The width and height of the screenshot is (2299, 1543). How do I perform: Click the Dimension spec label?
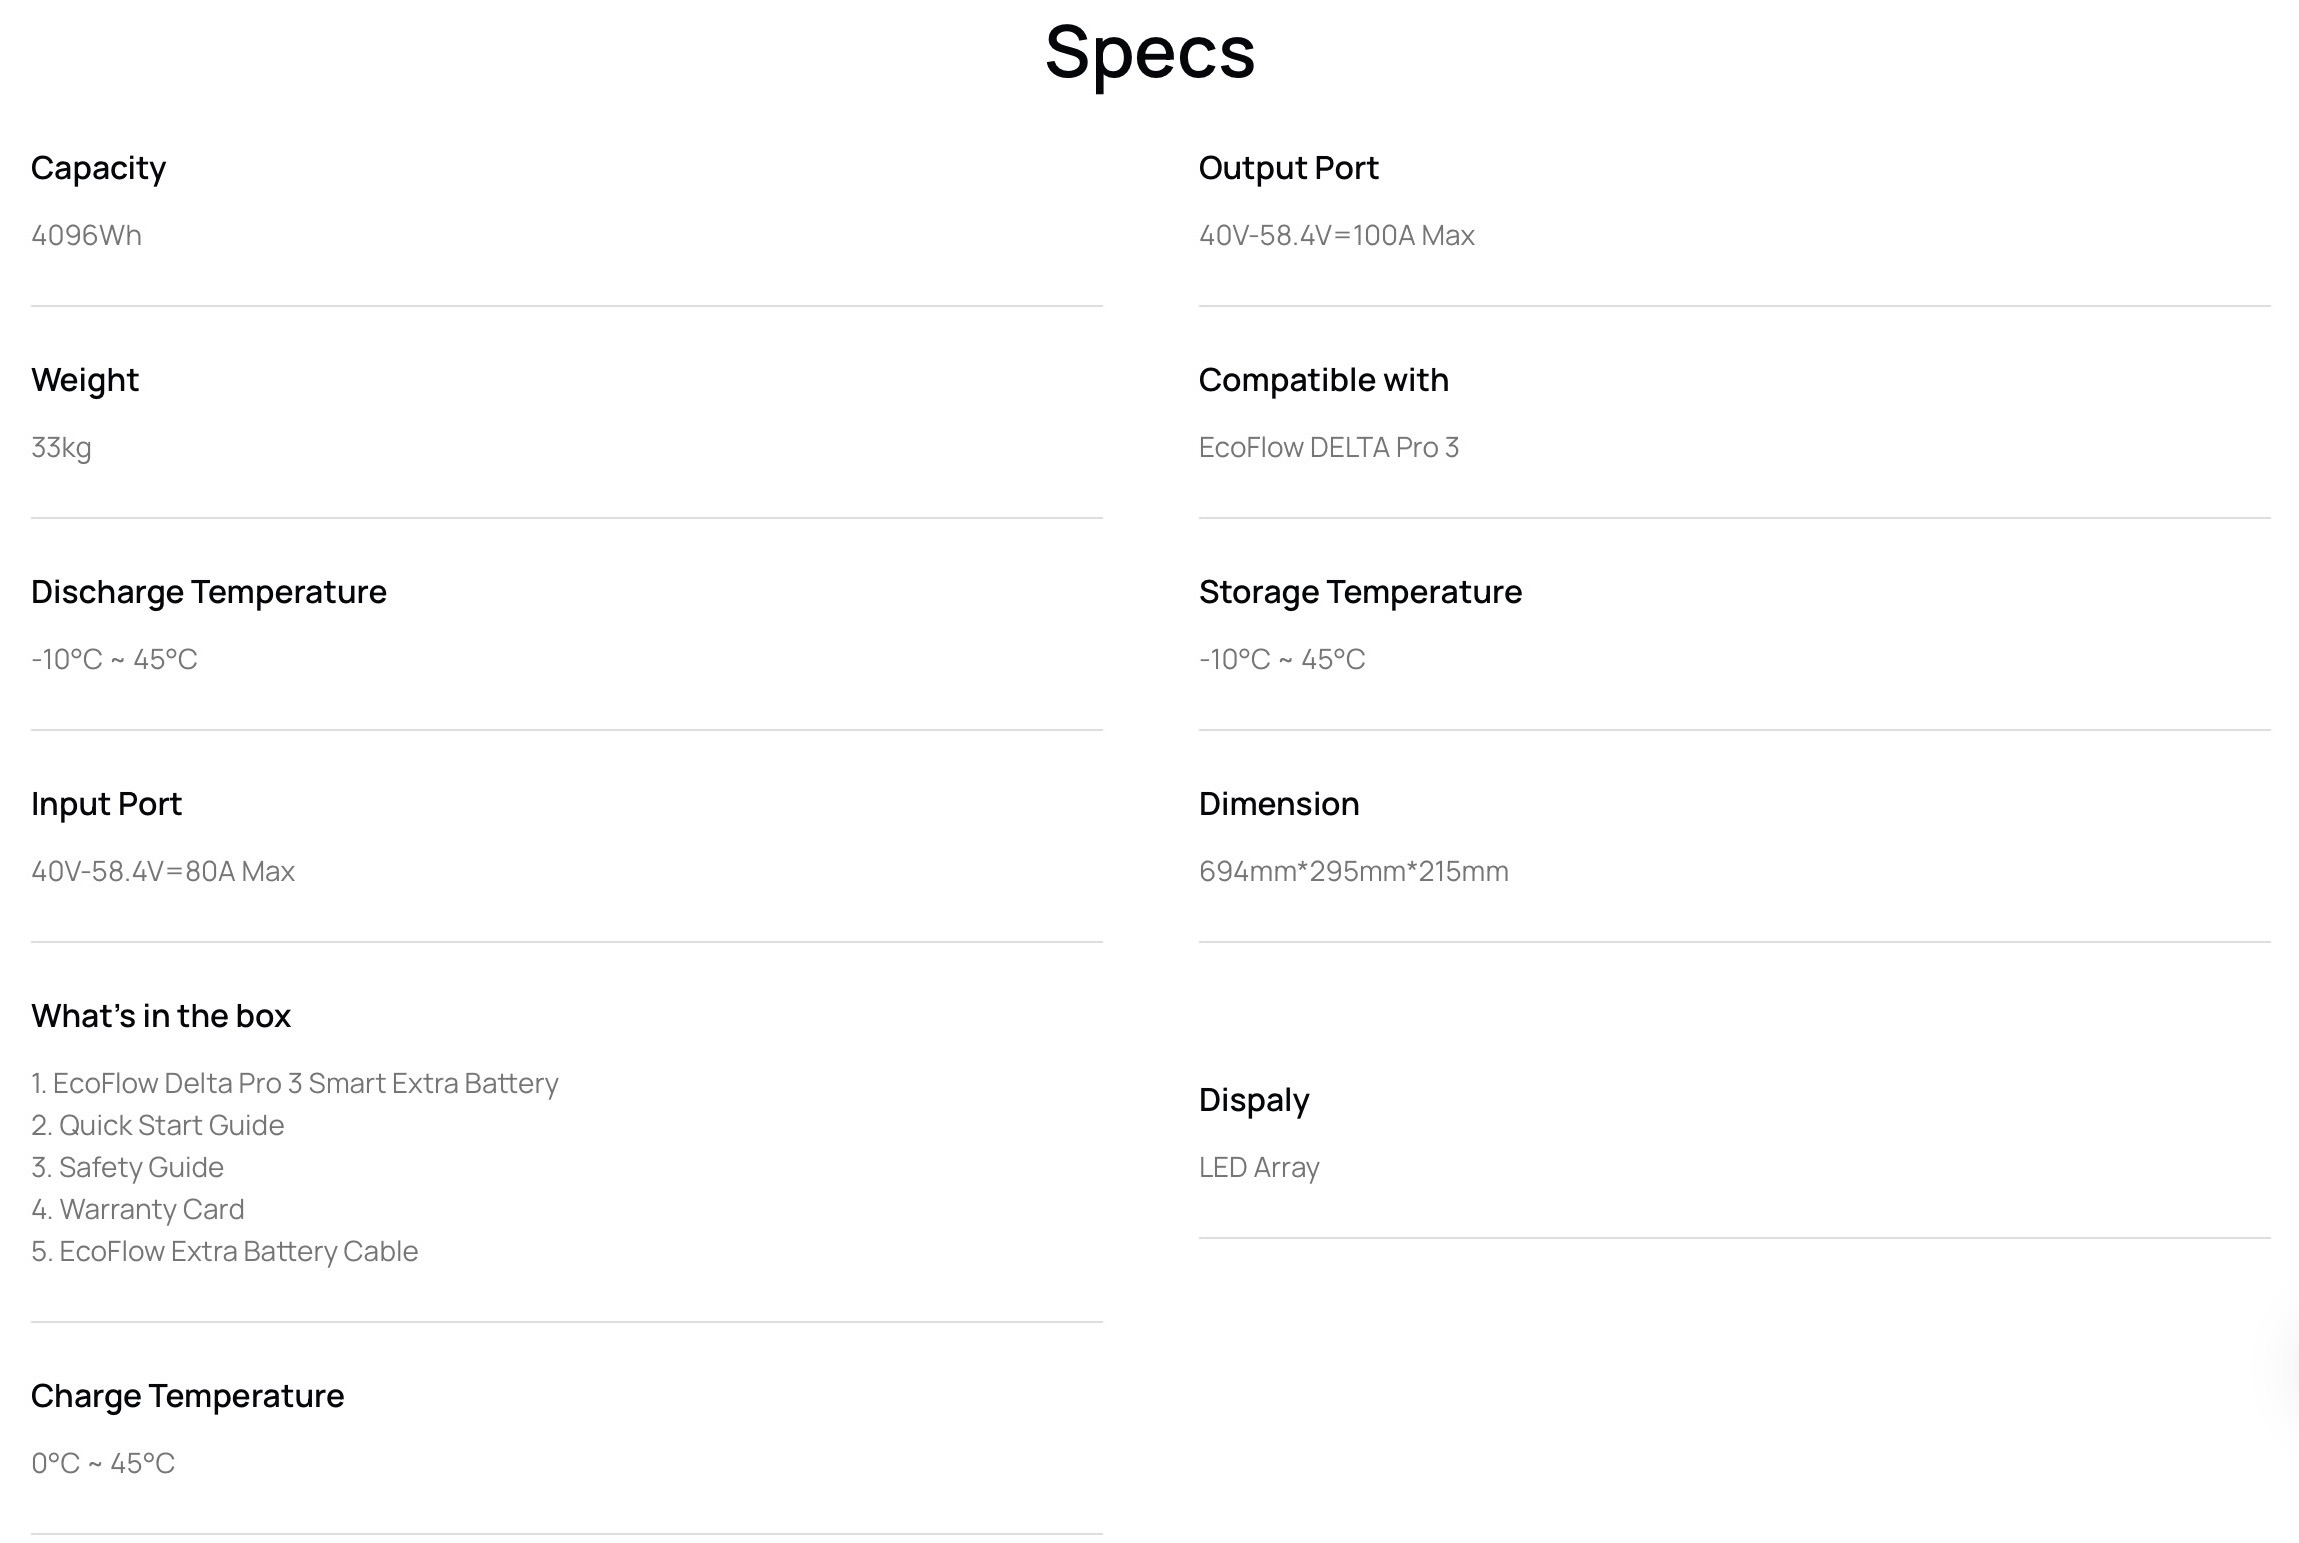point(1278,804)
